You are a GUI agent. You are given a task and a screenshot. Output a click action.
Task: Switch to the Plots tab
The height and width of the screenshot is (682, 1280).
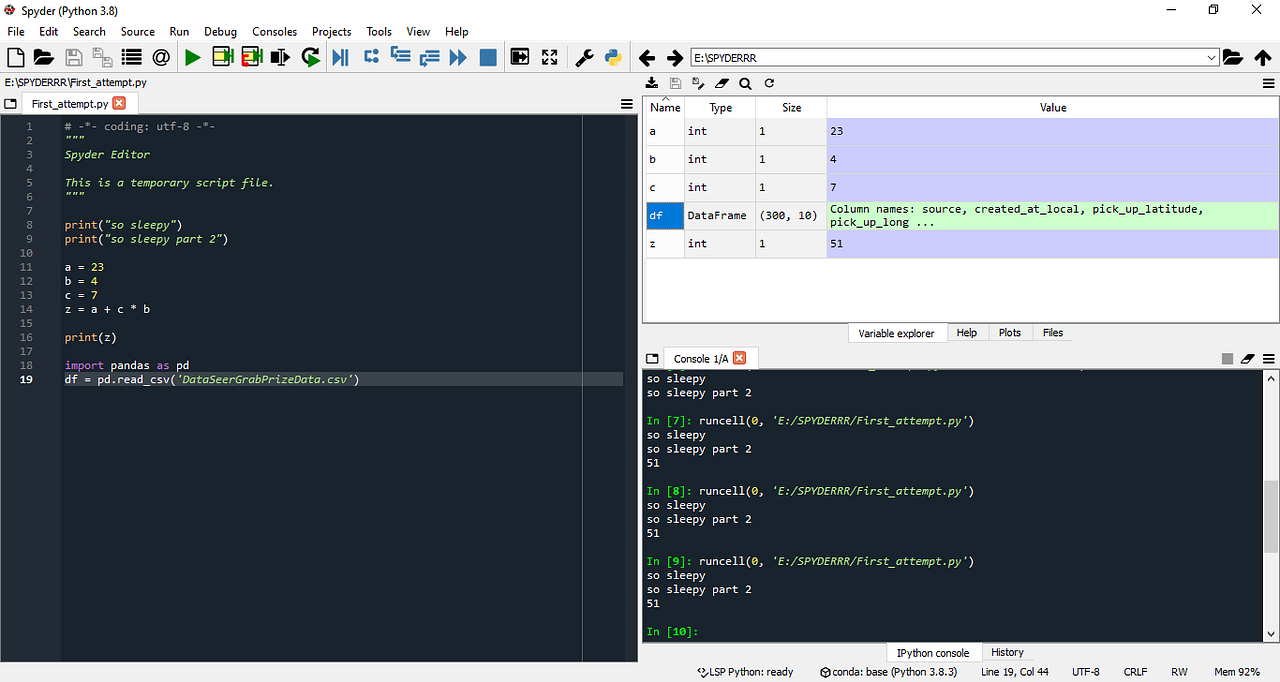[x=1009, y=332]
